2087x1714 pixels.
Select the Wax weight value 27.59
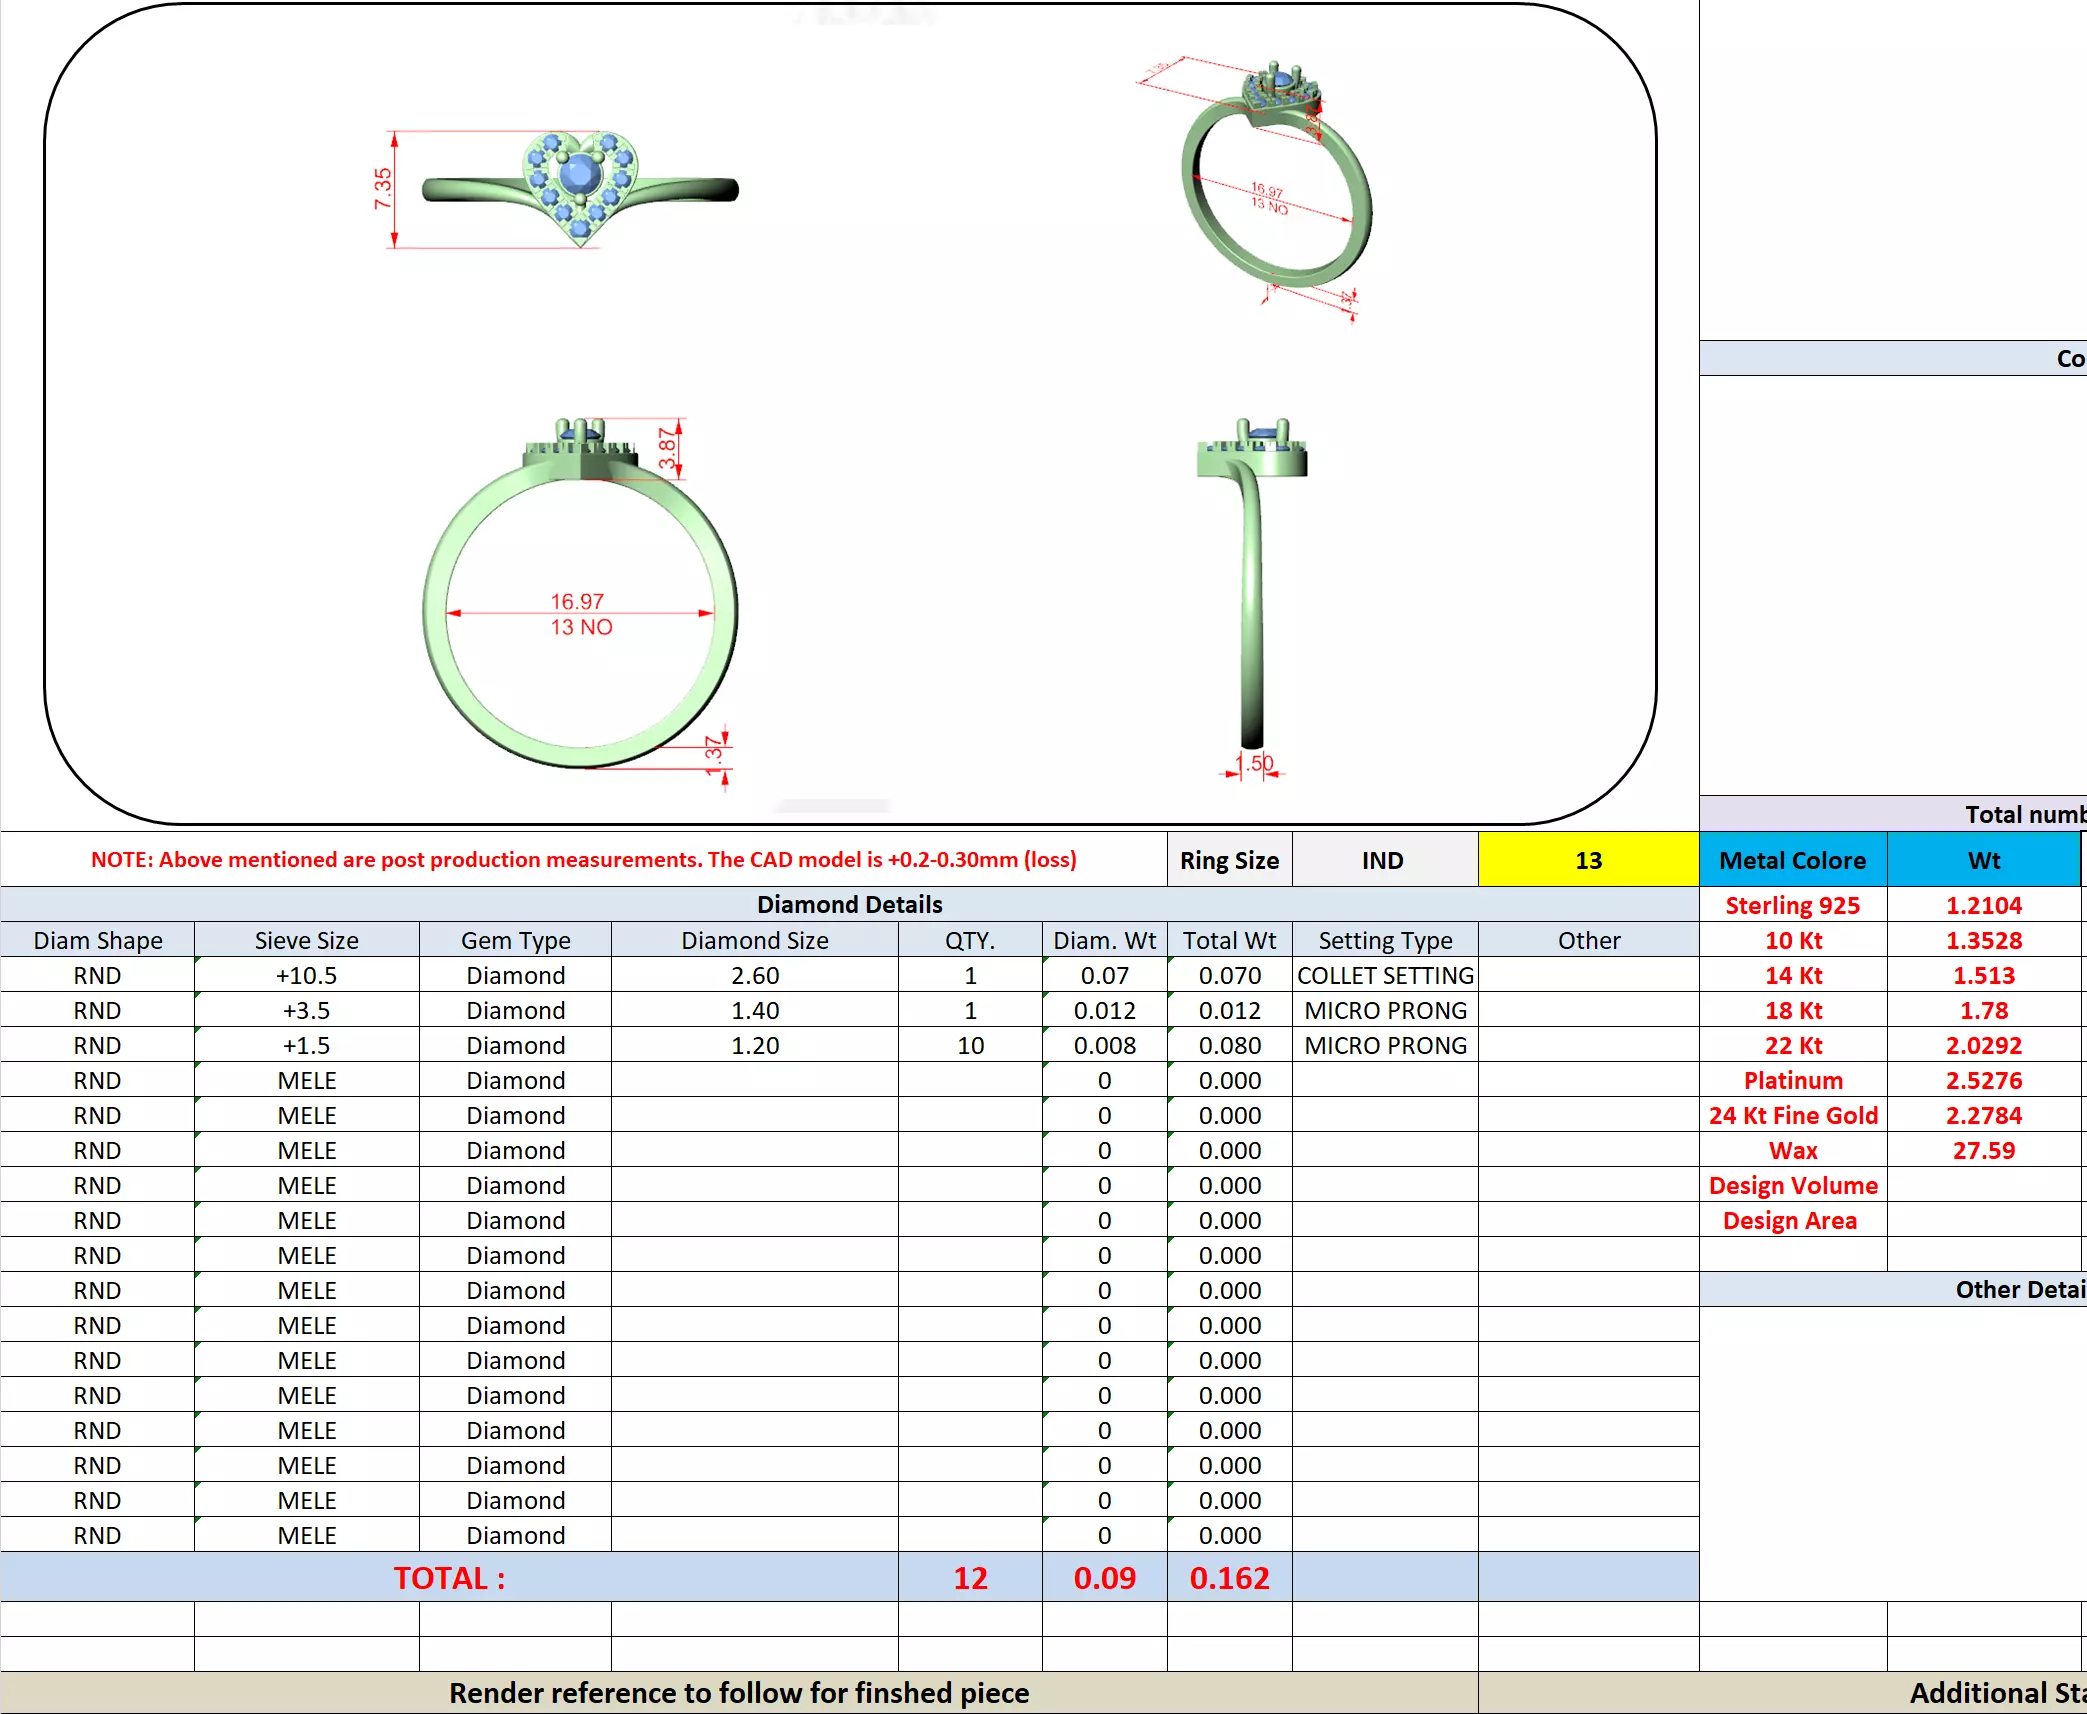click(x=1983, y=1150)
